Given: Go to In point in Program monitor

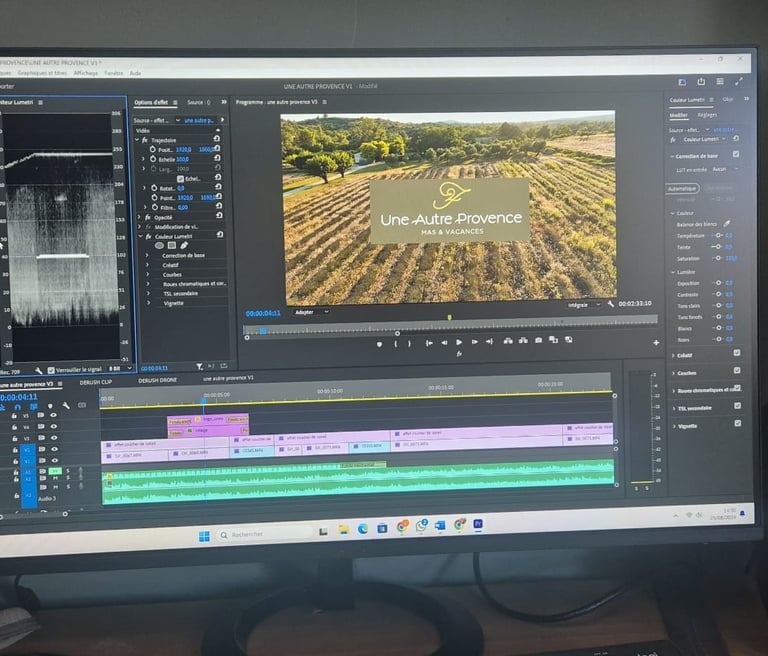Looking at the screenshot, I should click(x=429, y=343).
